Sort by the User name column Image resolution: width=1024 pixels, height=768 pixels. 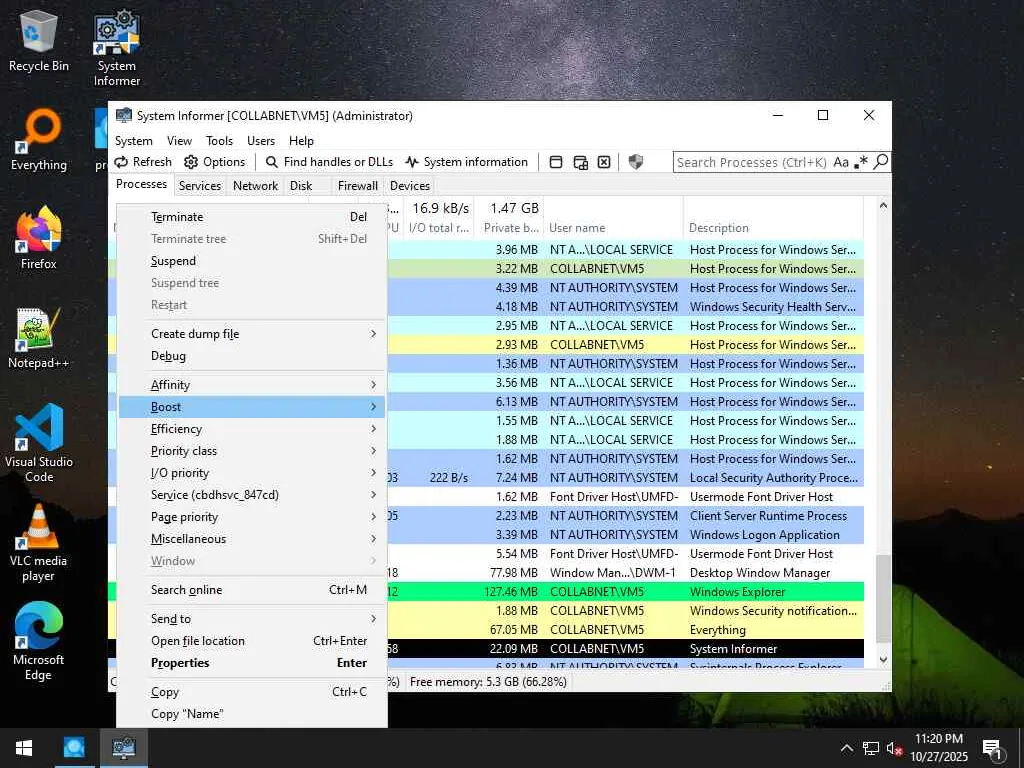pos(613,228)
